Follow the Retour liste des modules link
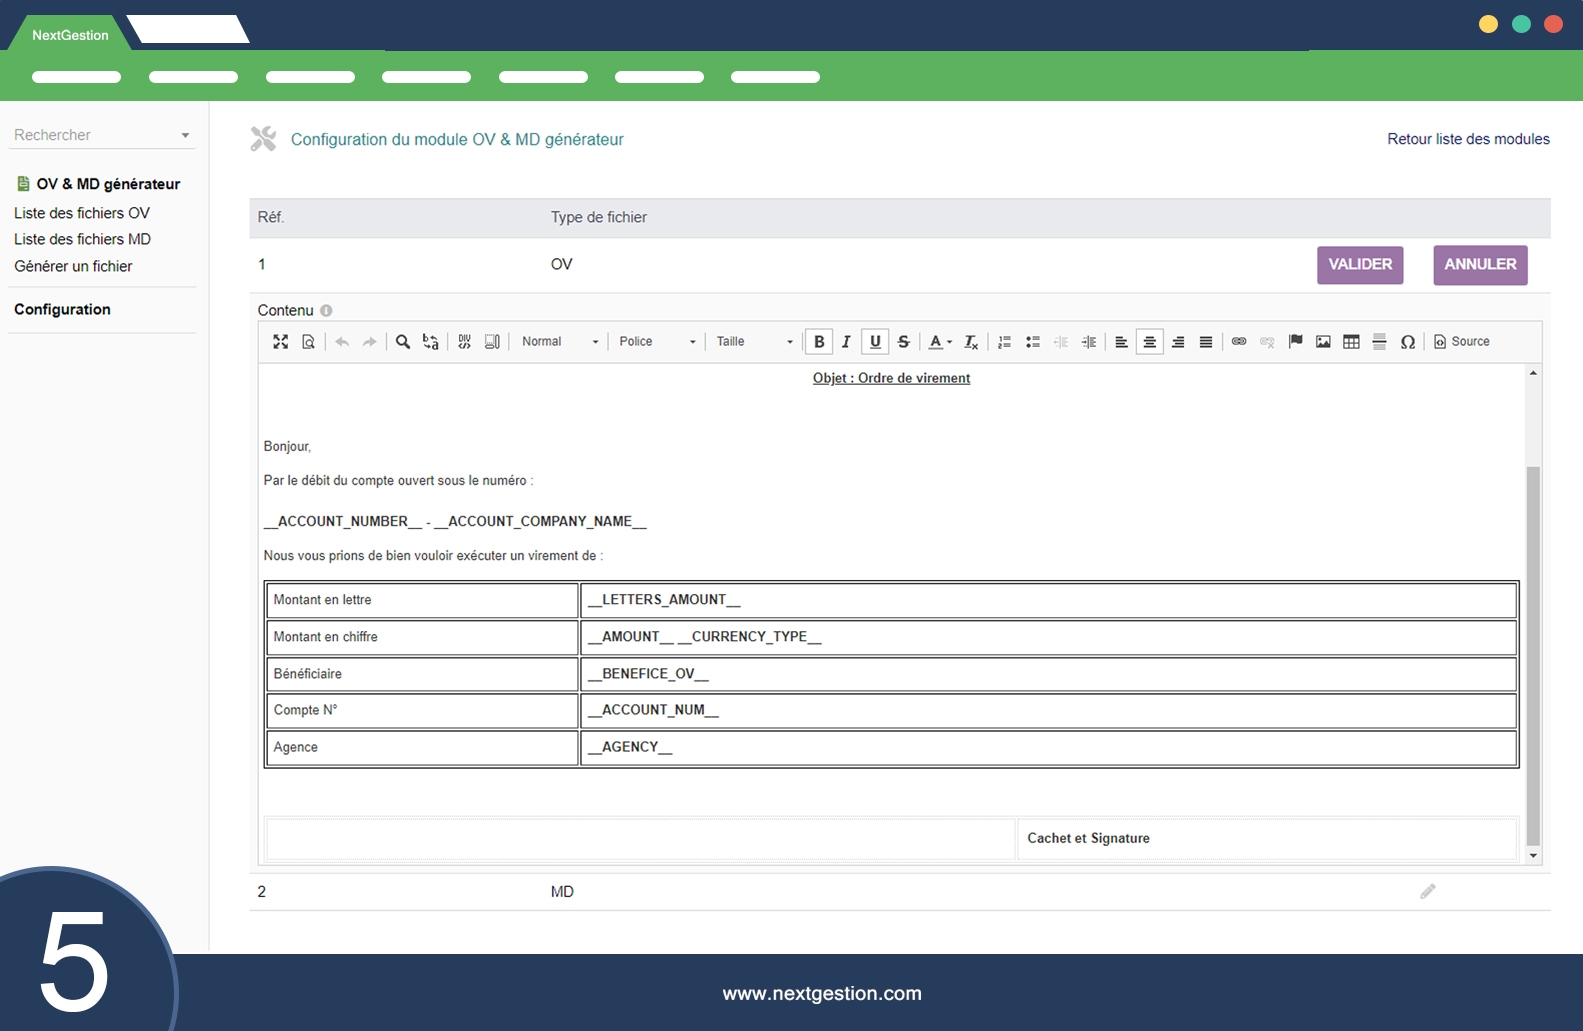This screenshot has width=1583, height=1031. coord(1467,139)
